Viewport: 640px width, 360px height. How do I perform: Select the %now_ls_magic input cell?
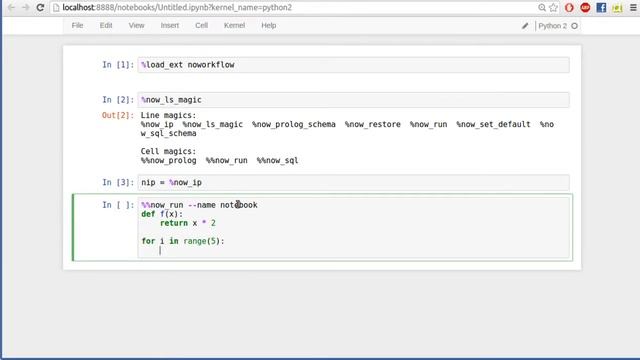coord(353,100)
